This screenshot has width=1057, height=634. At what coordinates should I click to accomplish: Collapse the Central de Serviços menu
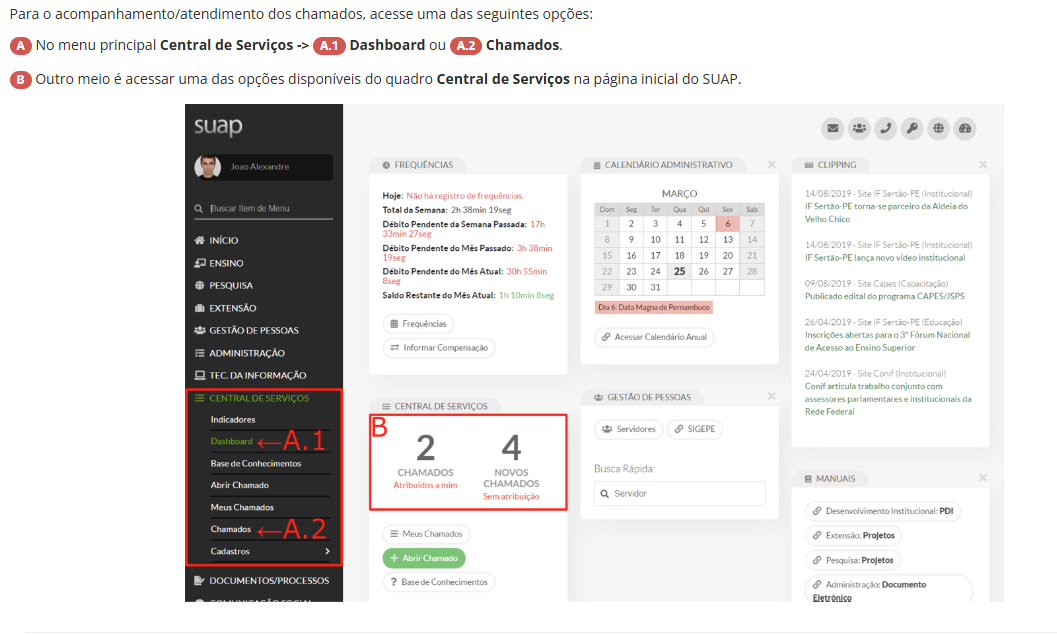pos(258,398)
